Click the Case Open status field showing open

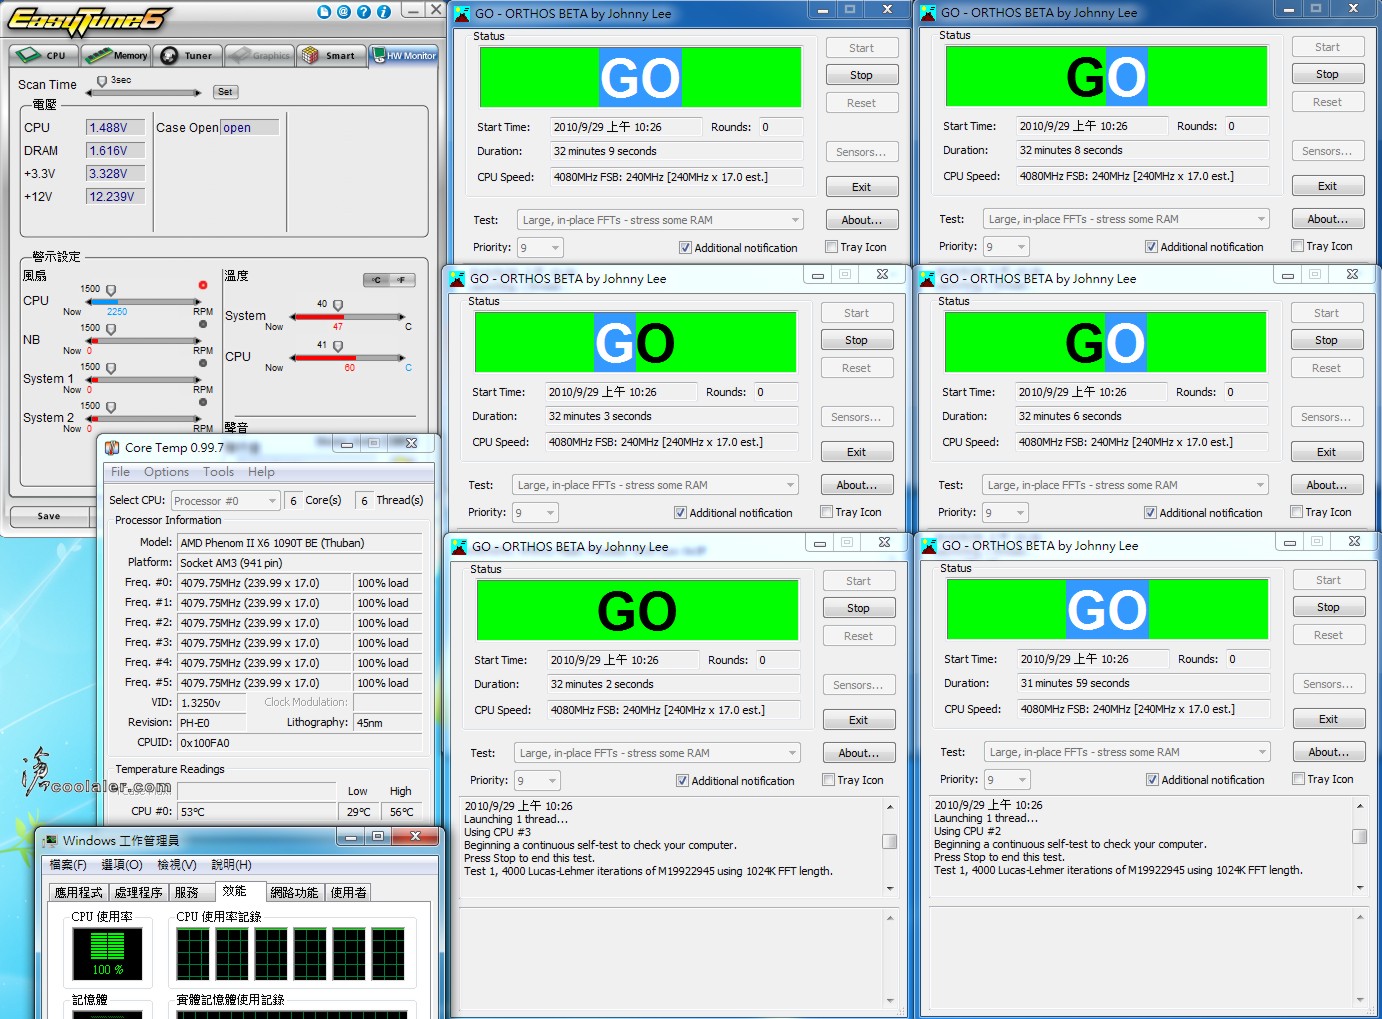(x=250, y=128)
